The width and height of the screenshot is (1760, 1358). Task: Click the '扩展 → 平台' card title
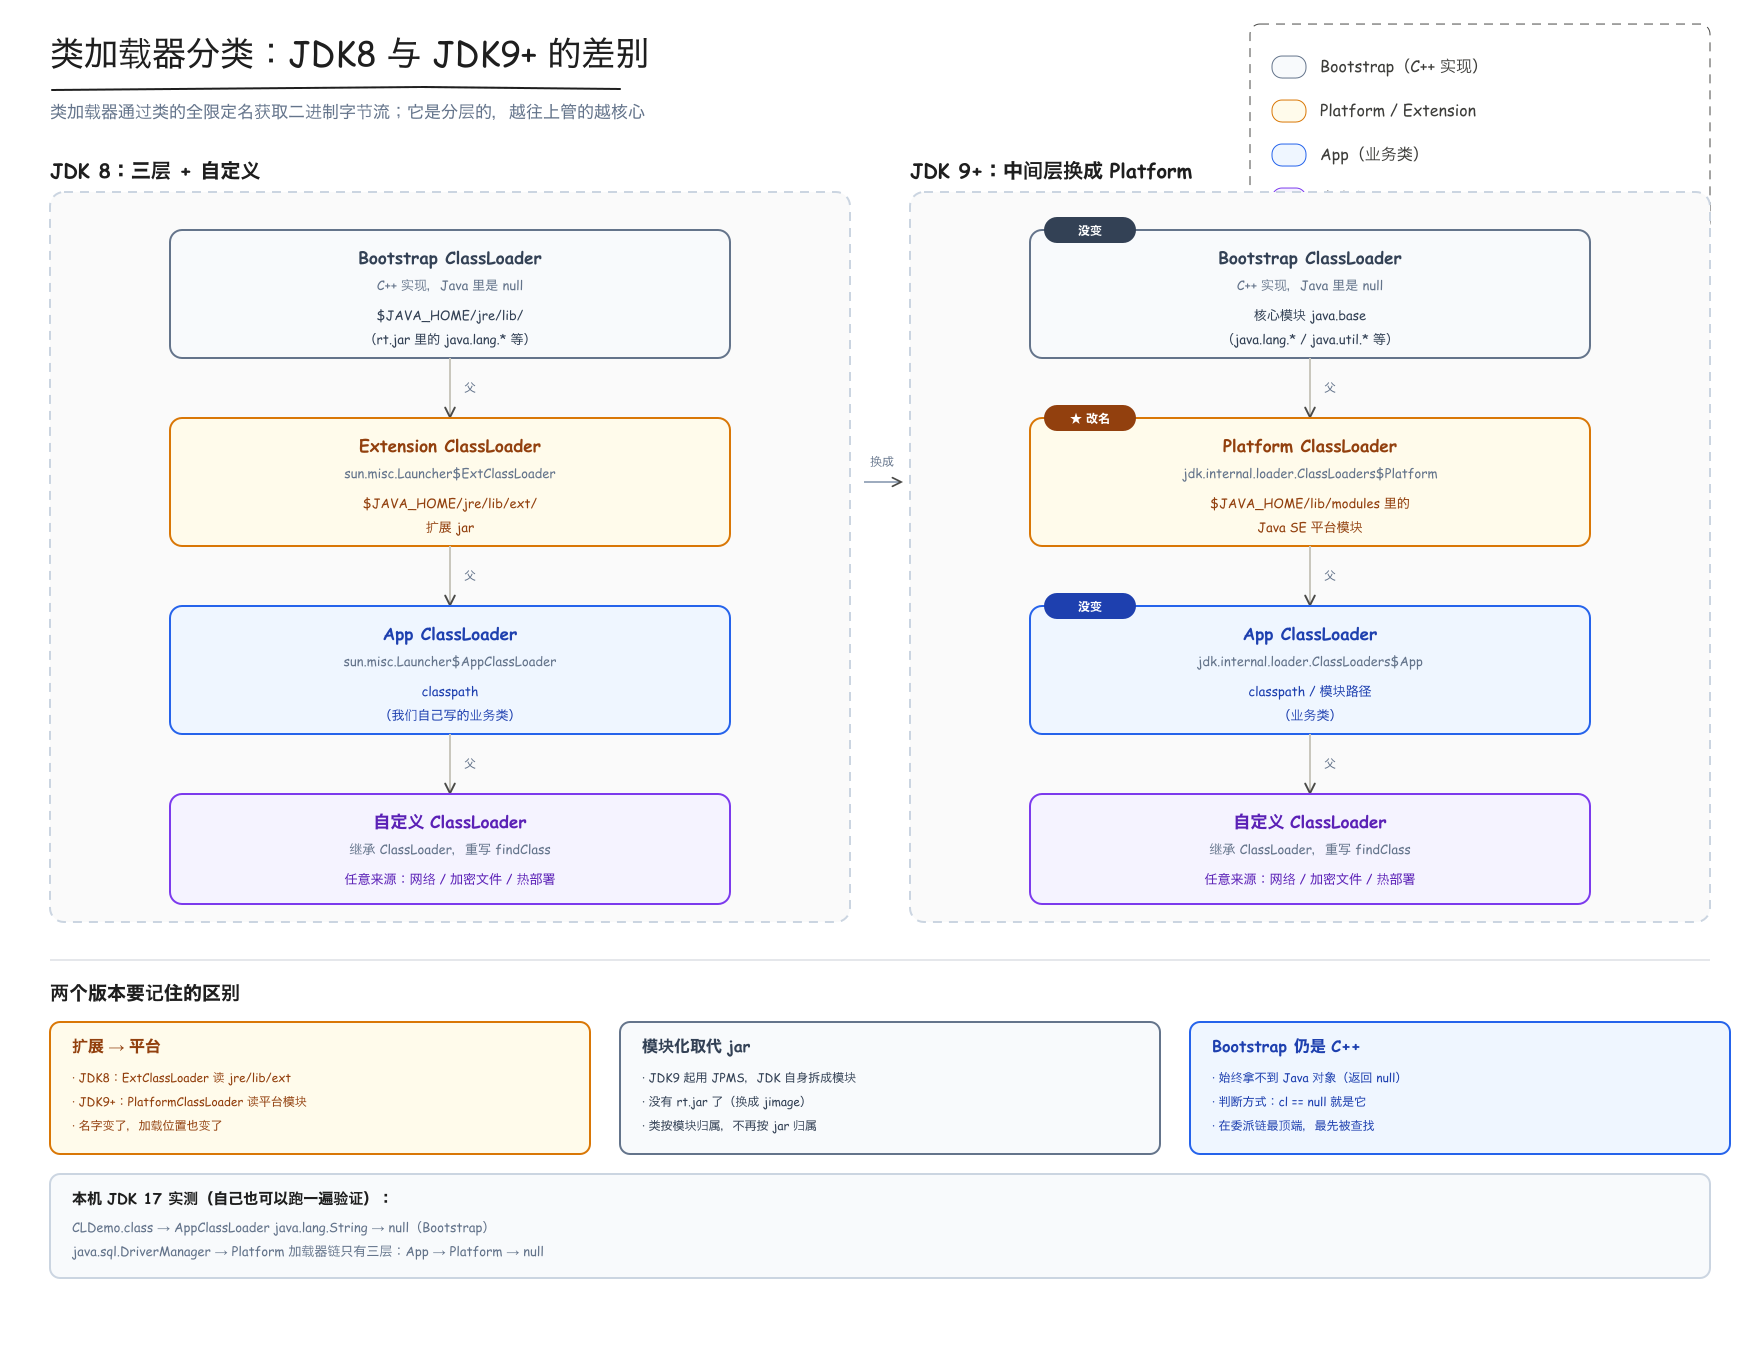tap(116, 1046)
